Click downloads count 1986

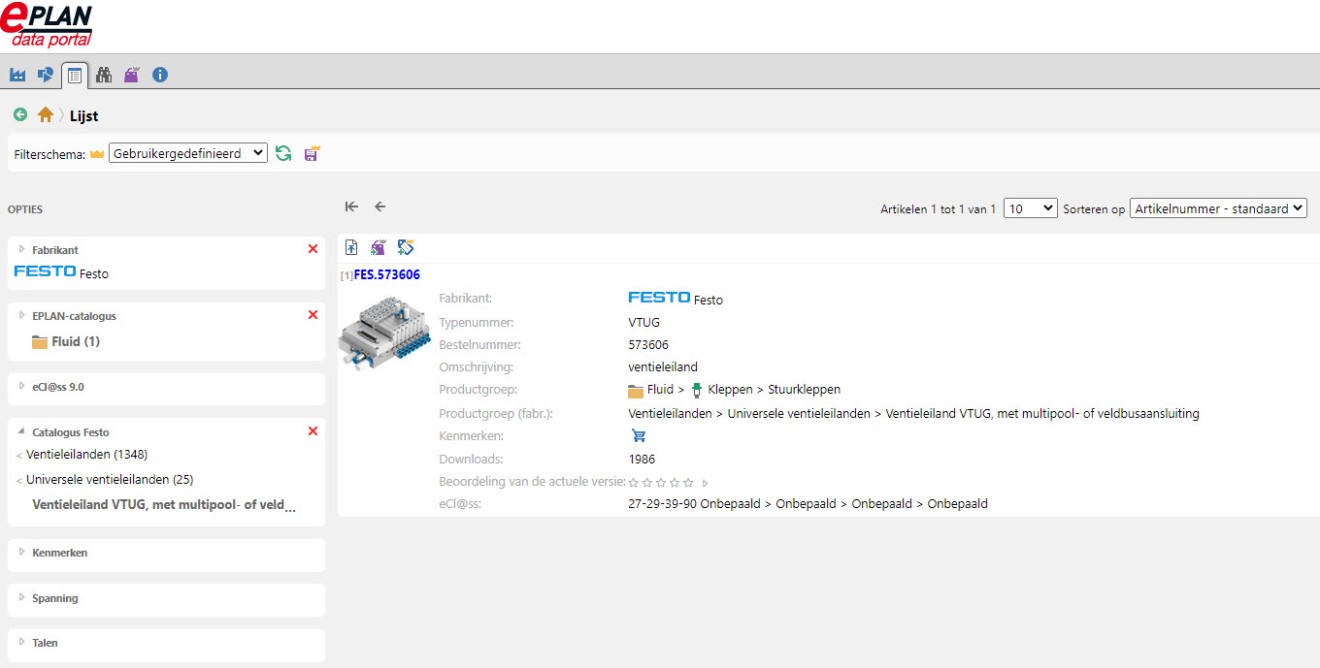pos(642,460)
